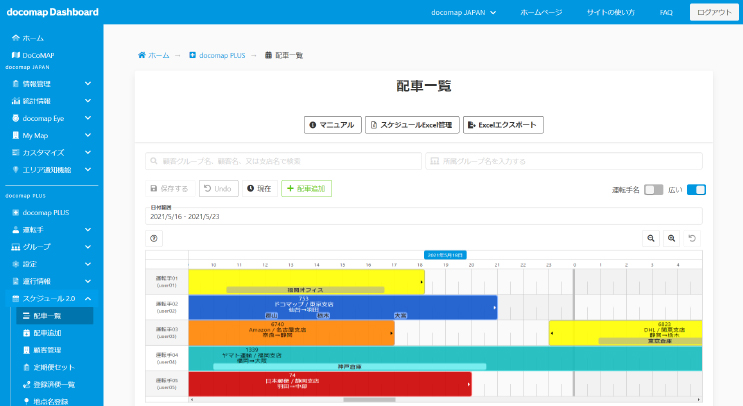Screen dimensions: 743x406
Task: Click the Undo button
Action: pos(219,188)
